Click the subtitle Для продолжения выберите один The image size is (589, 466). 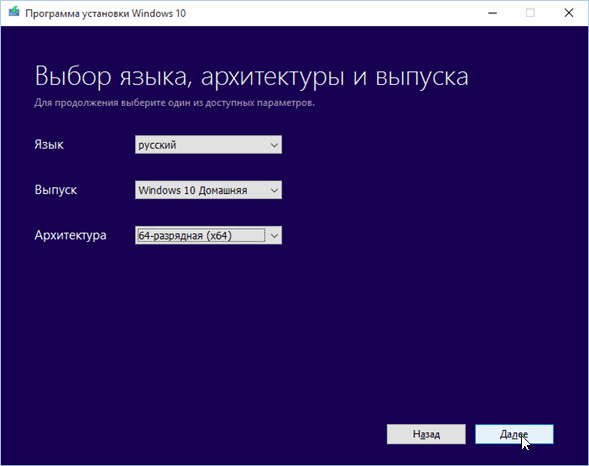pyautogui.click(x=113, y=103)
